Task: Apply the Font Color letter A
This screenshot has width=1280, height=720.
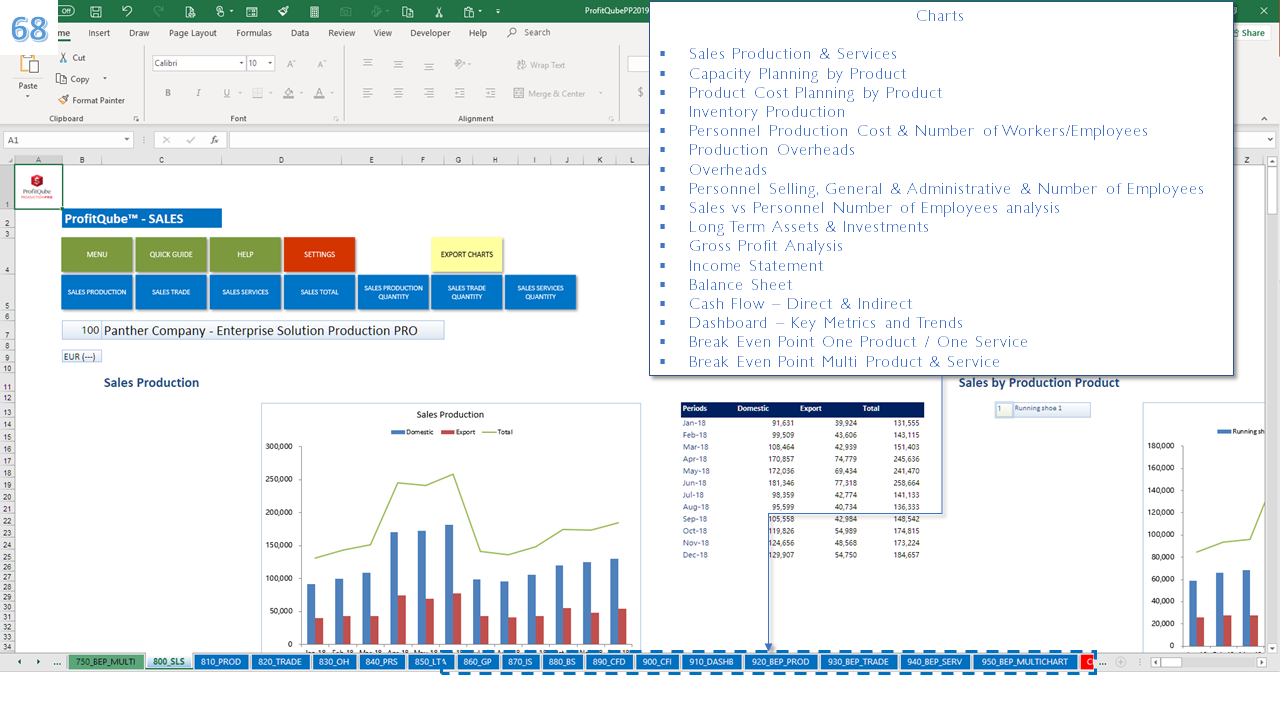Action: 319,93
